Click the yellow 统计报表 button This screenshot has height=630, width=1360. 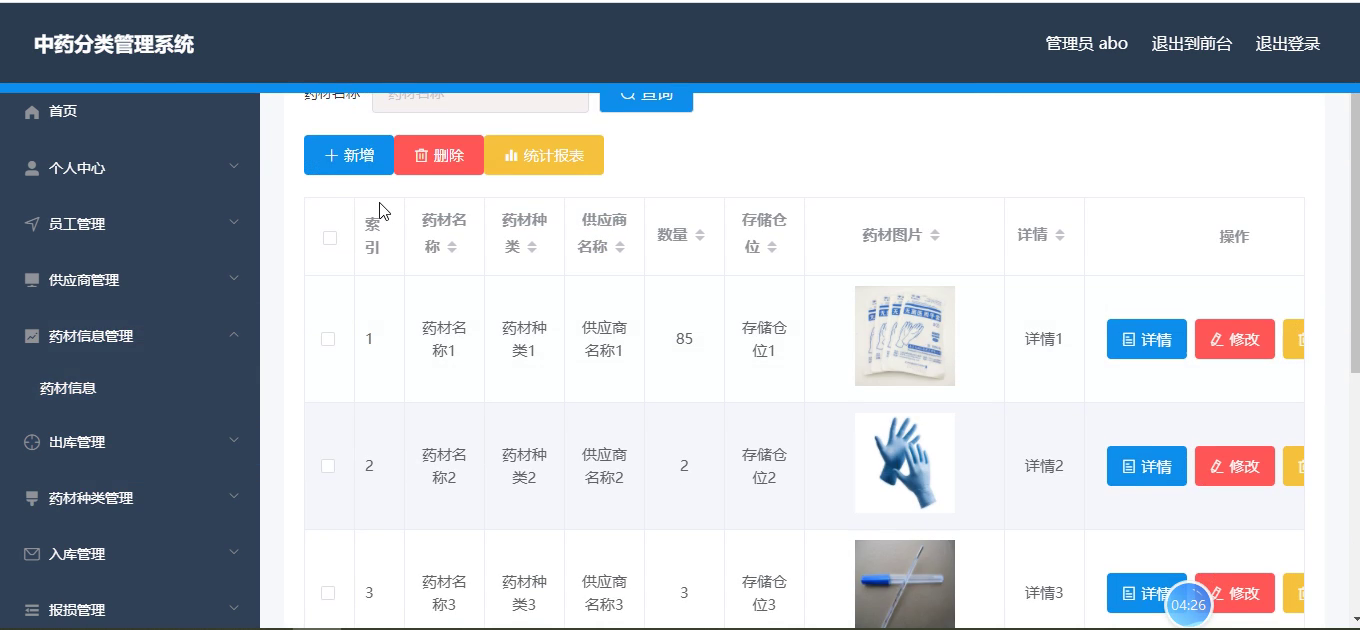pos(544,155)
